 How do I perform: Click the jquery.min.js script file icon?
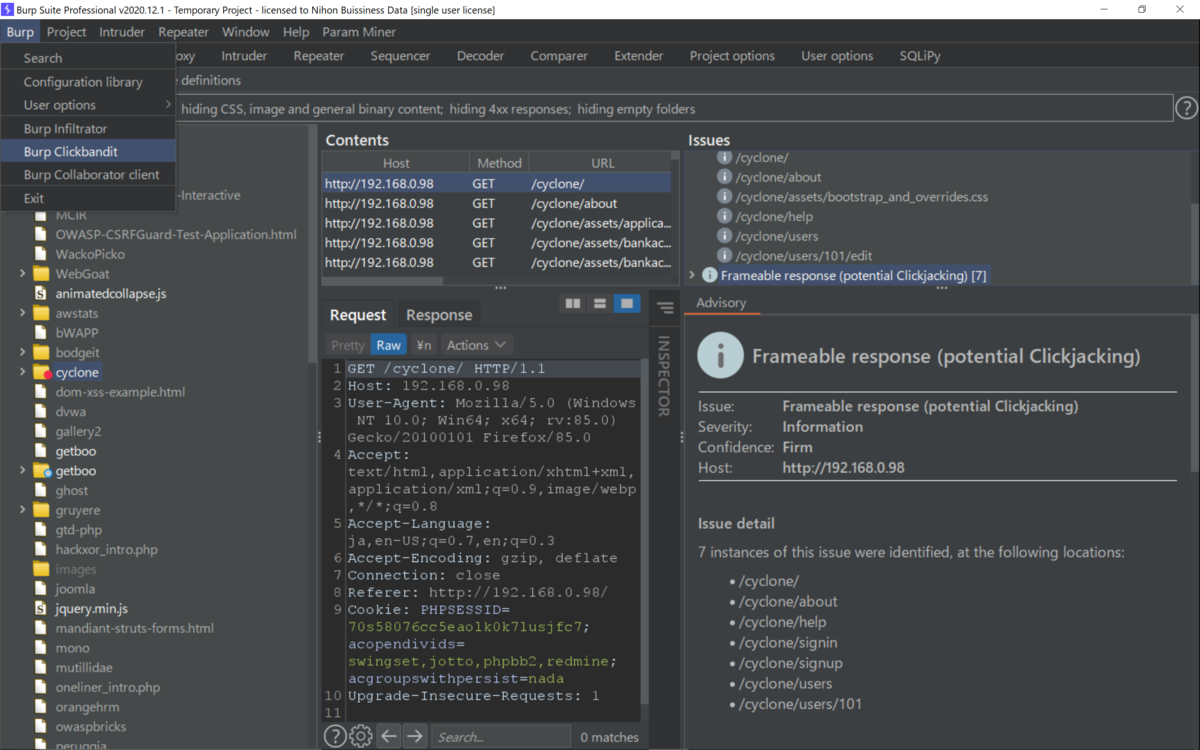(x=41, y=608)
